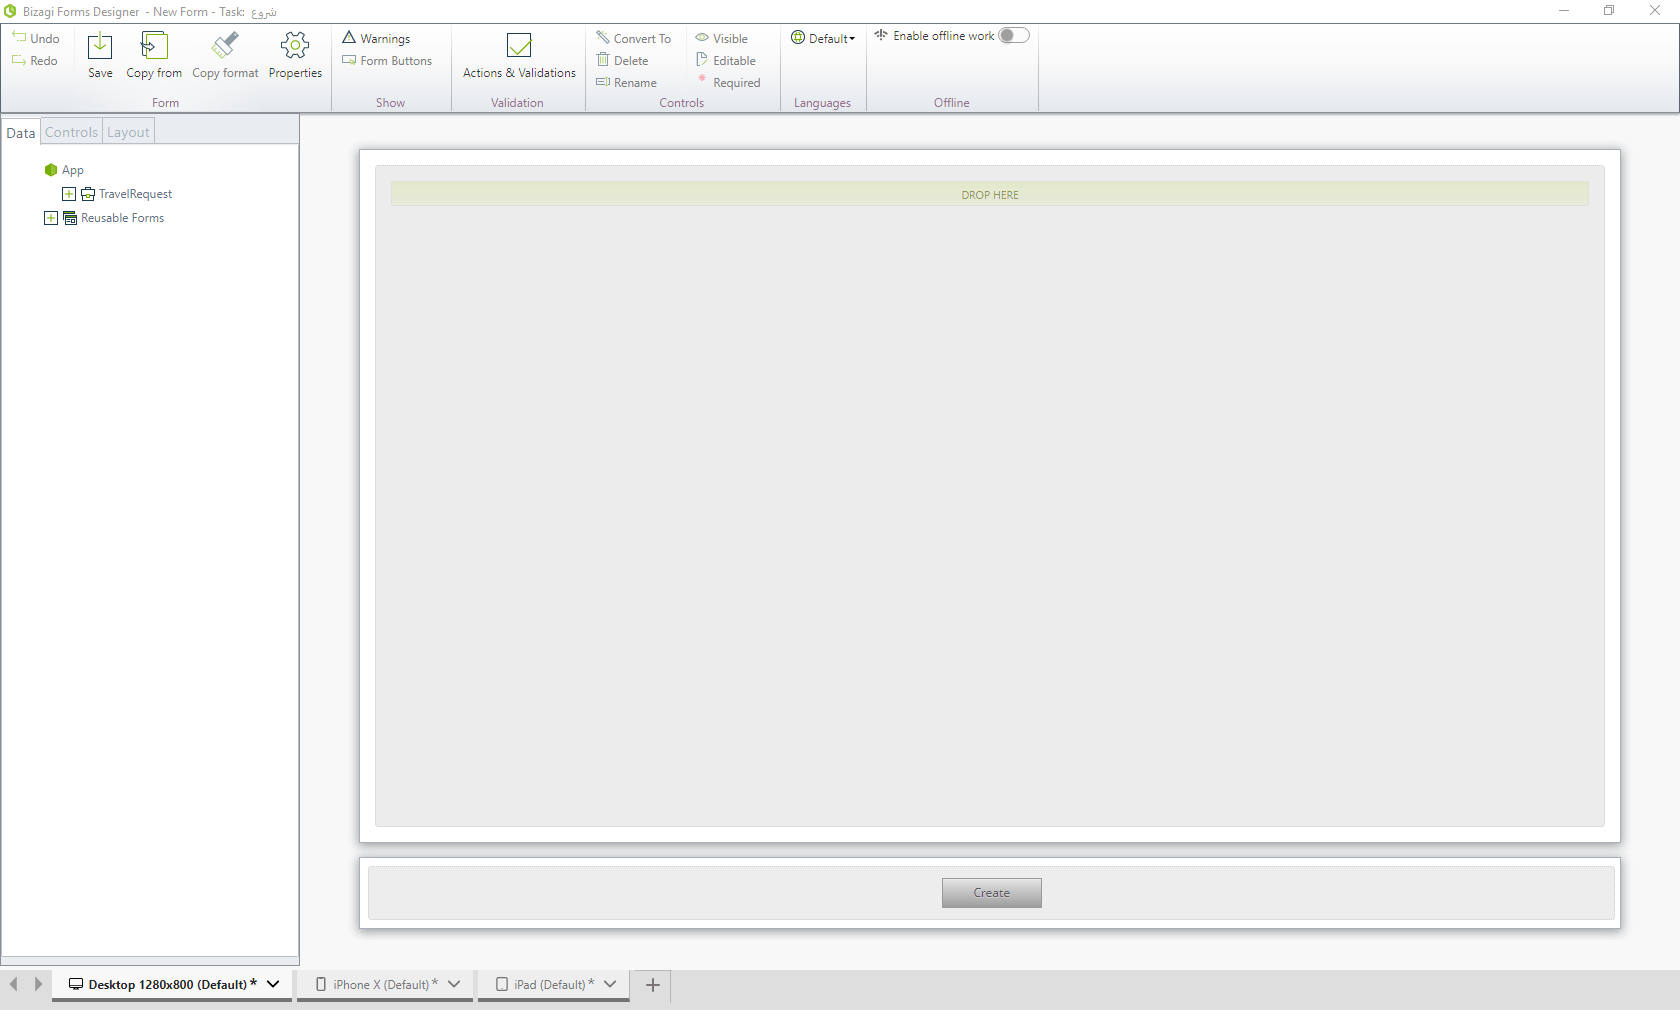
Task: Expand the Reusable Forms node
Action: (51, 218)
